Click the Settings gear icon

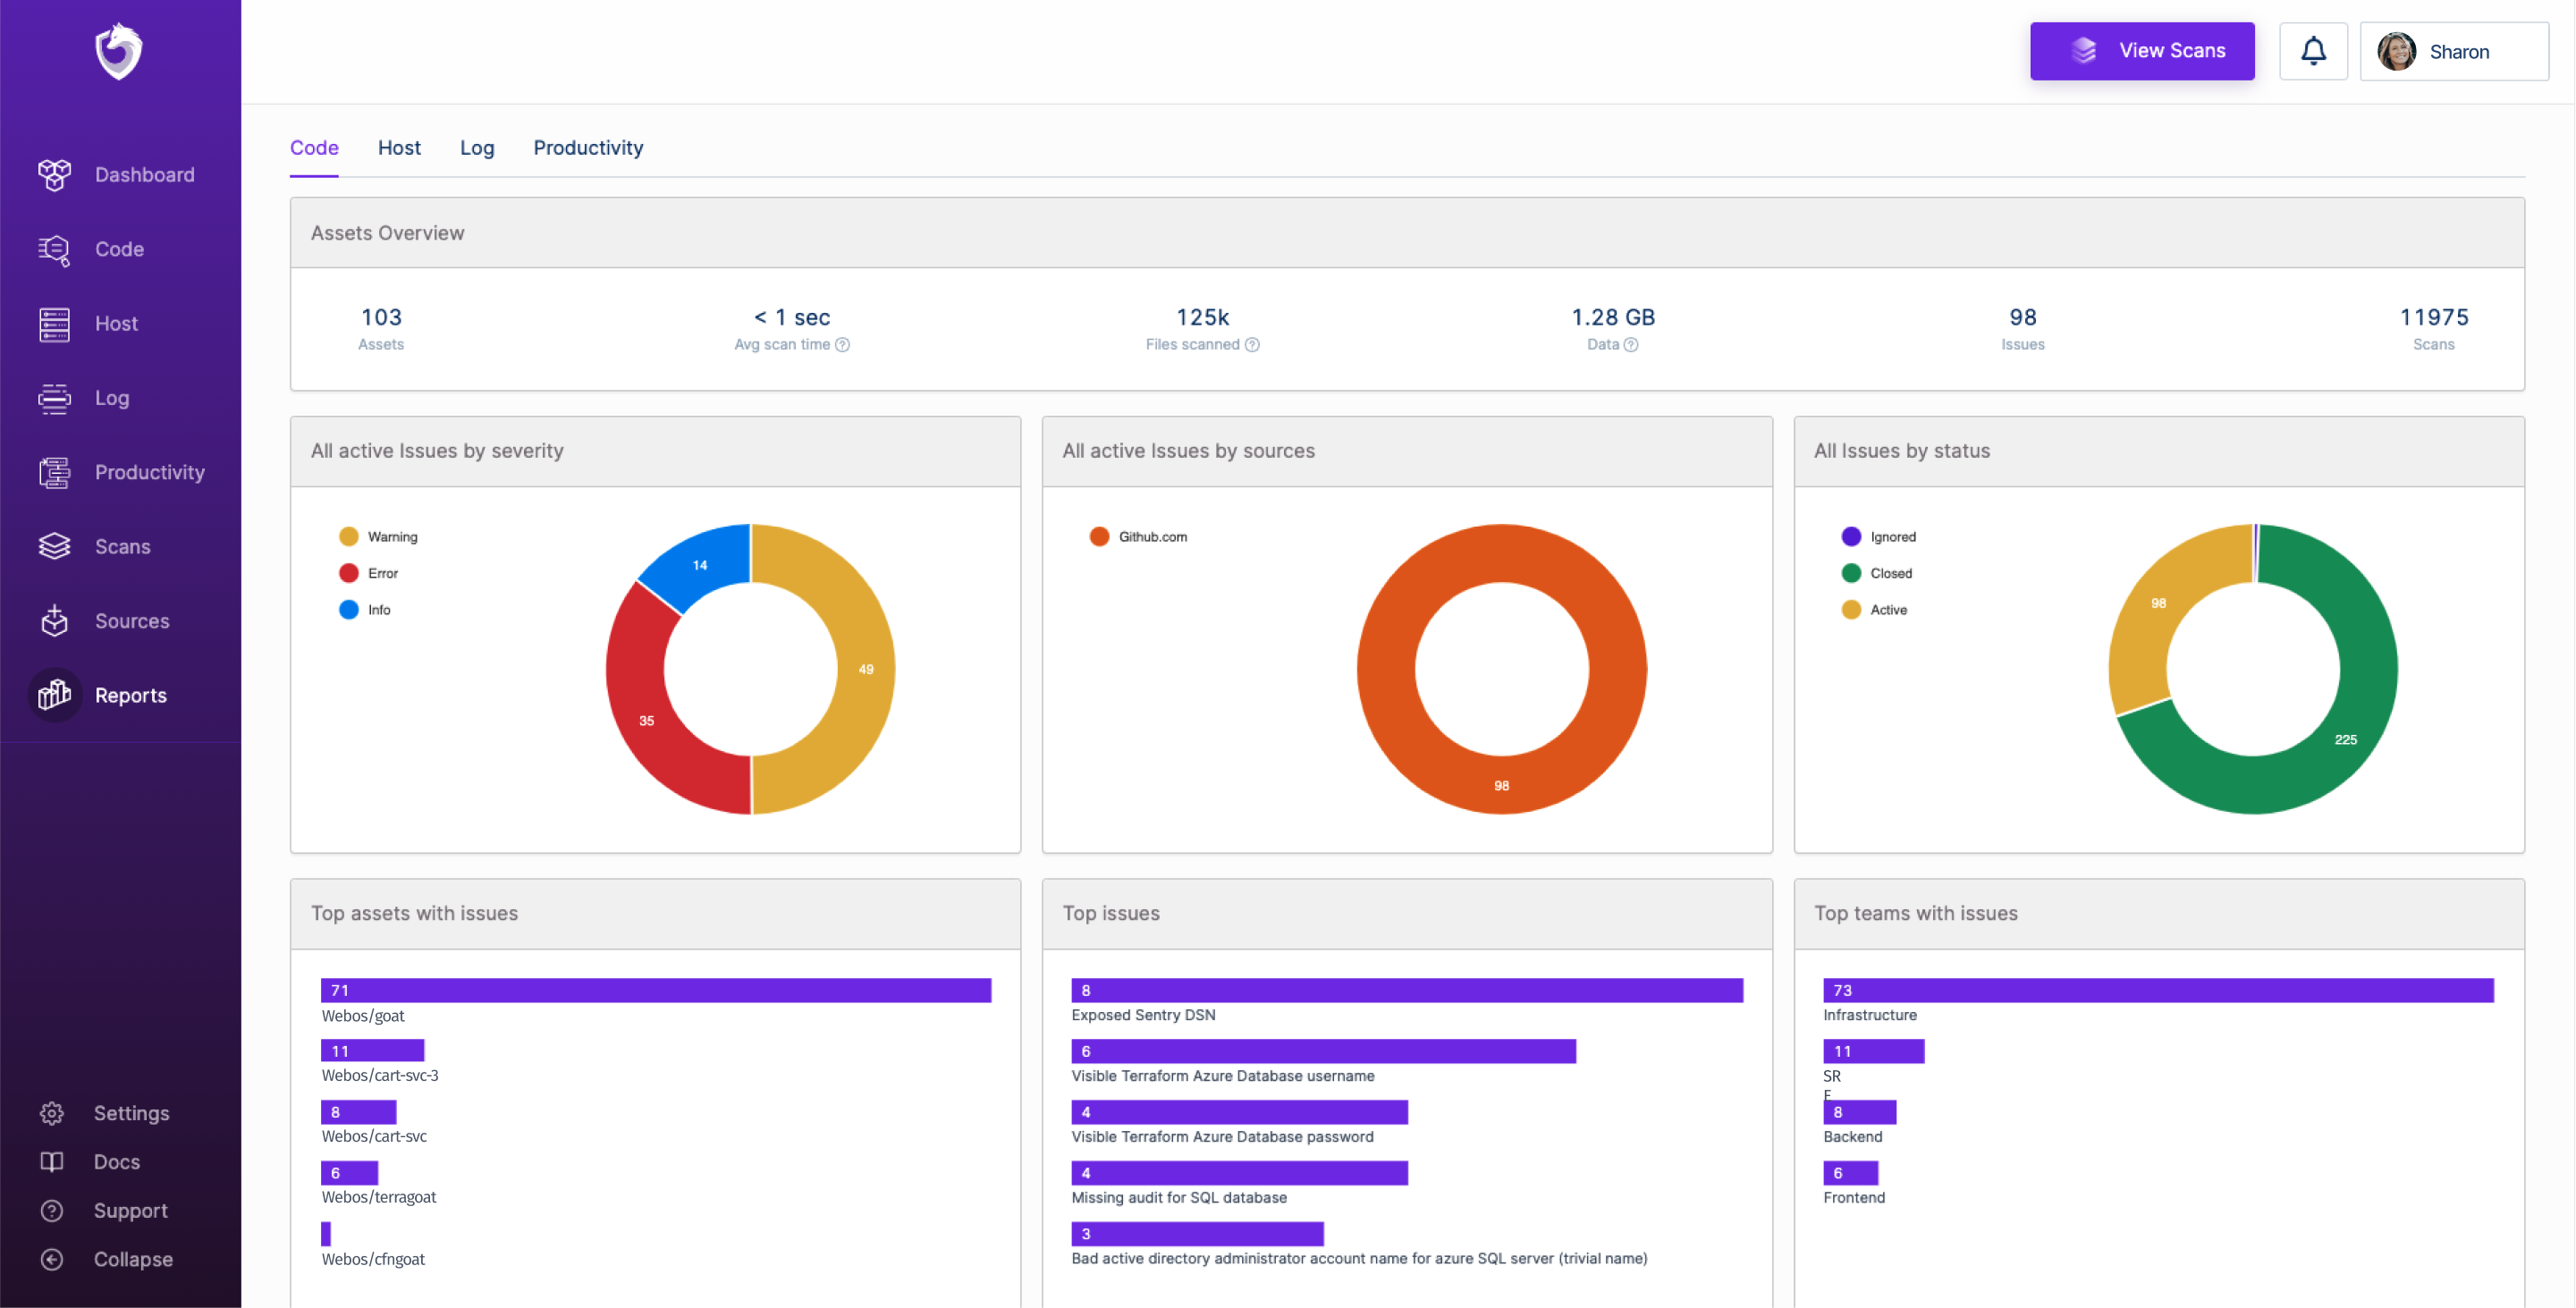click(x=52, y=1112)
